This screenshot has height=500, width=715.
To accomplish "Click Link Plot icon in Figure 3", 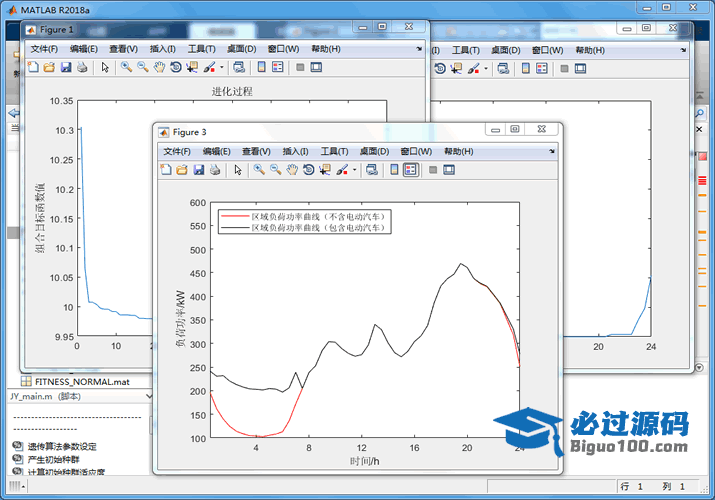I will tap(372, 170).
